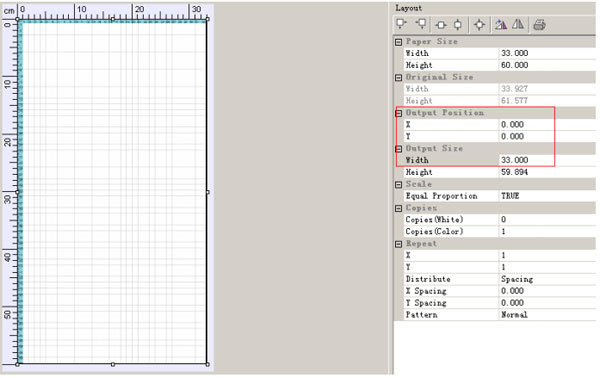This screenshot has height=378, width=600.
Task: Click the center horizontally icon
Action: pyautogui.click(x=441, y=25)
